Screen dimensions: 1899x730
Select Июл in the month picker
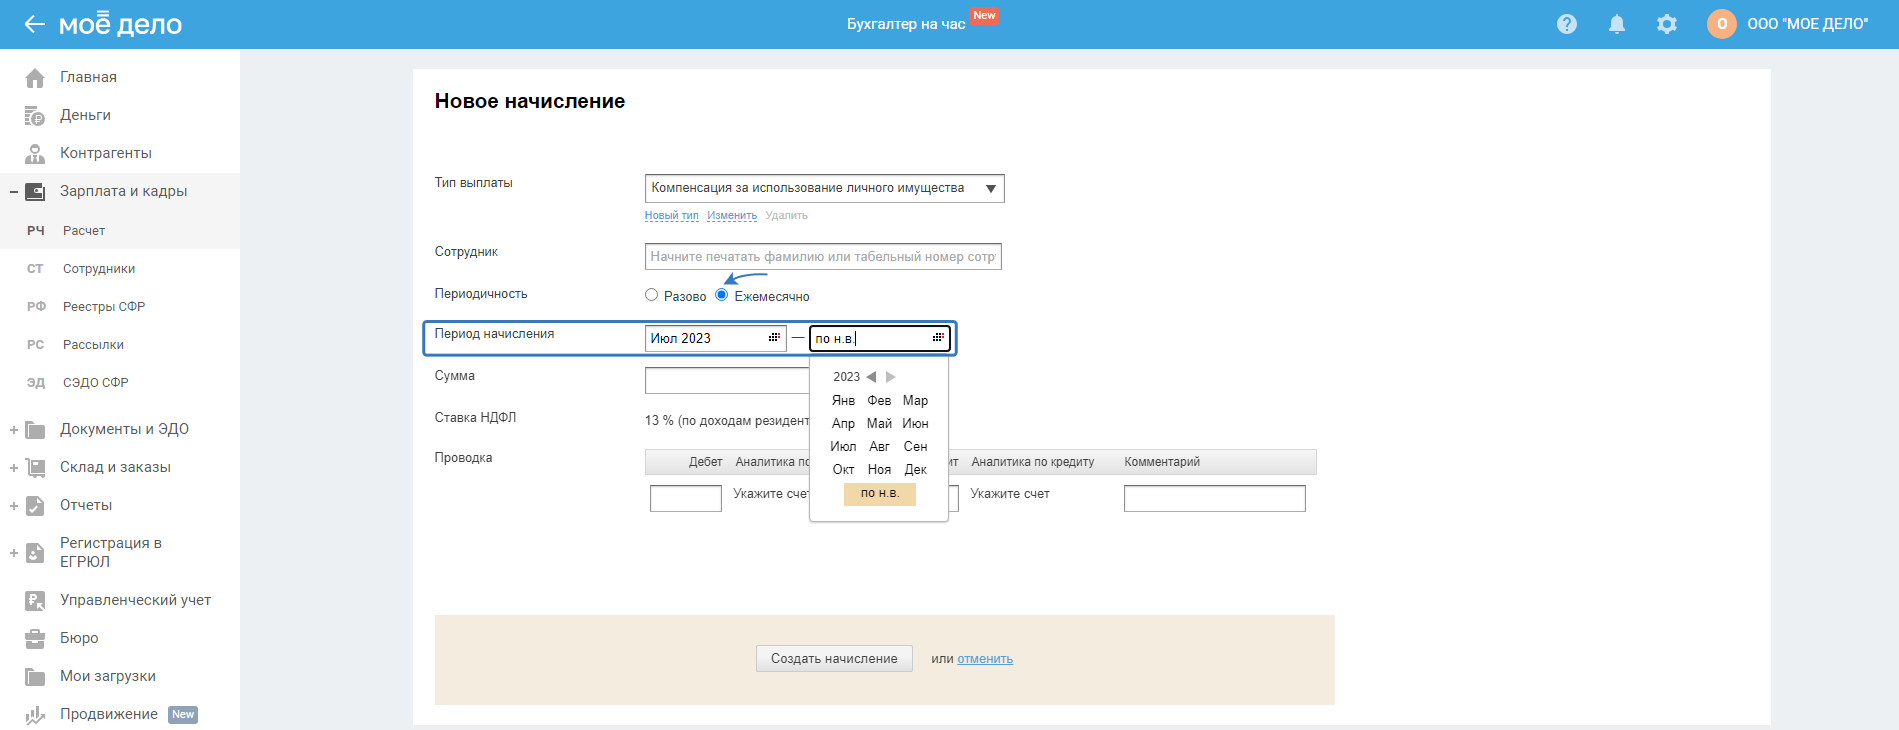point(844,447)
